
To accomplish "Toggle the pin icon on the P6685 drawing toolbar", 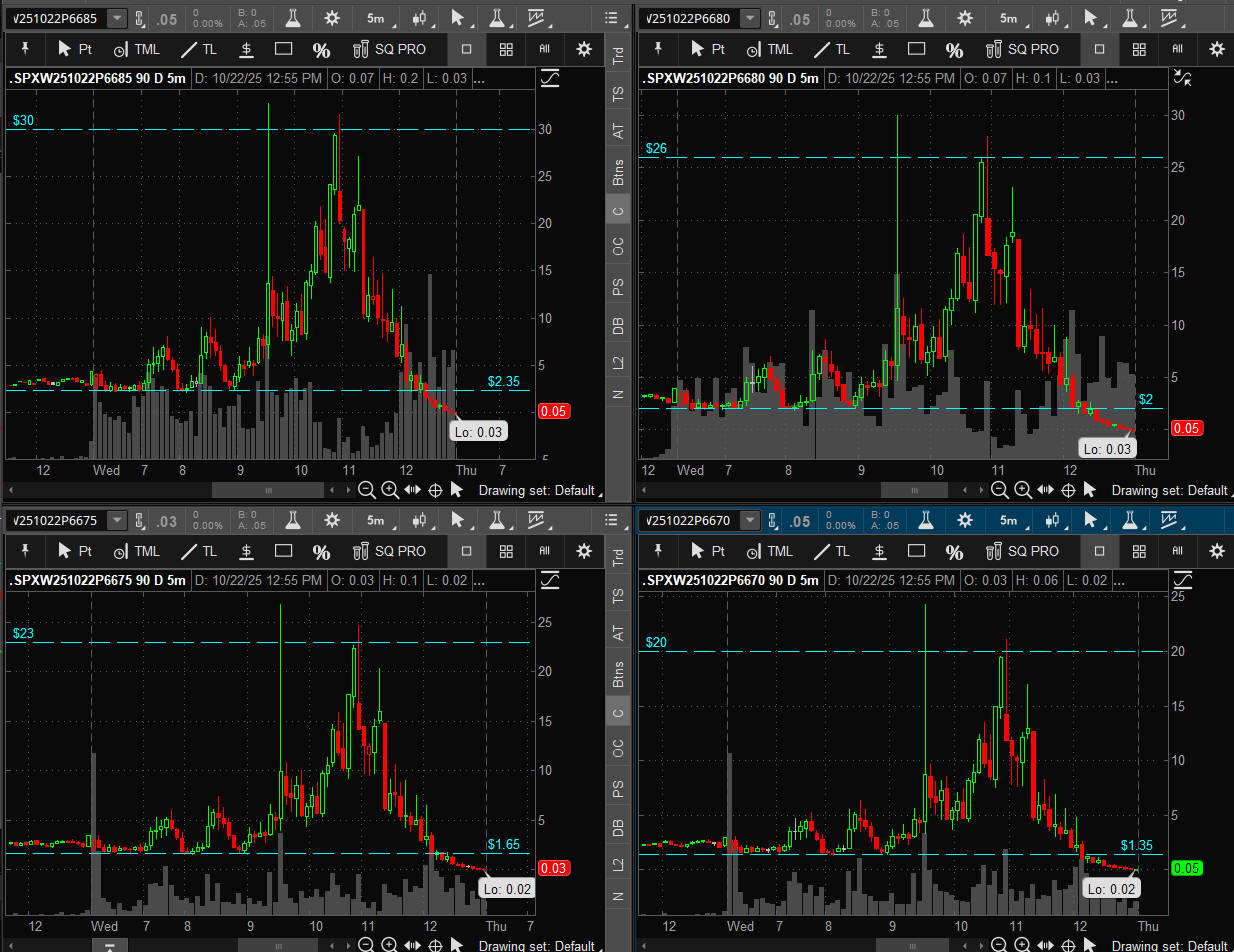I will tap(26, 49).
